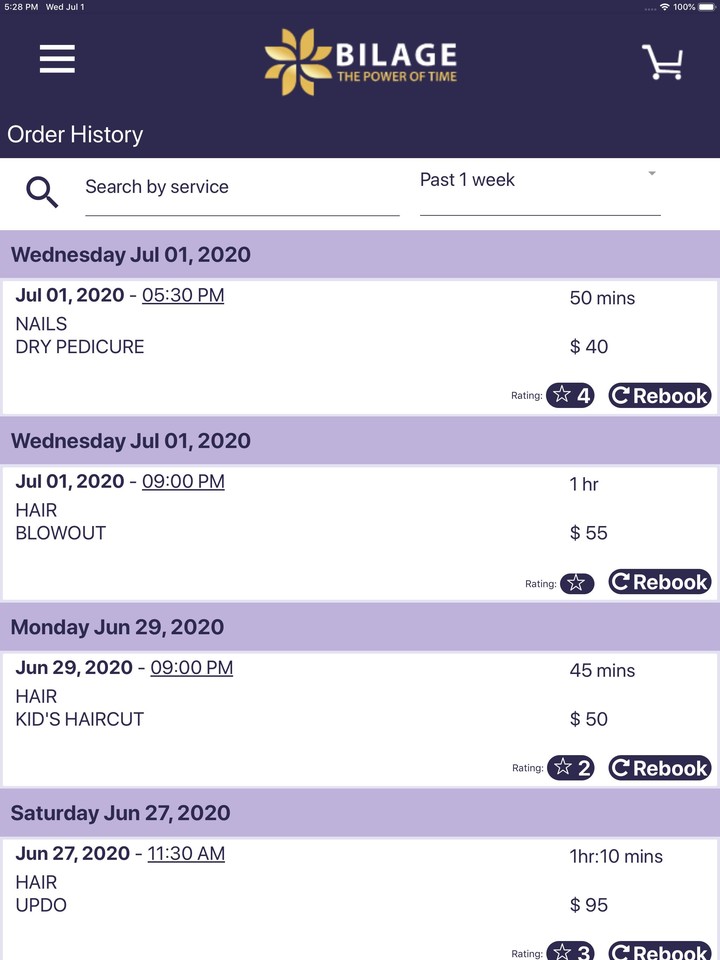This screenshot has height=960, width=720.
Task: Tap the 3-star rating on Updo
Action: pos(571,952)
